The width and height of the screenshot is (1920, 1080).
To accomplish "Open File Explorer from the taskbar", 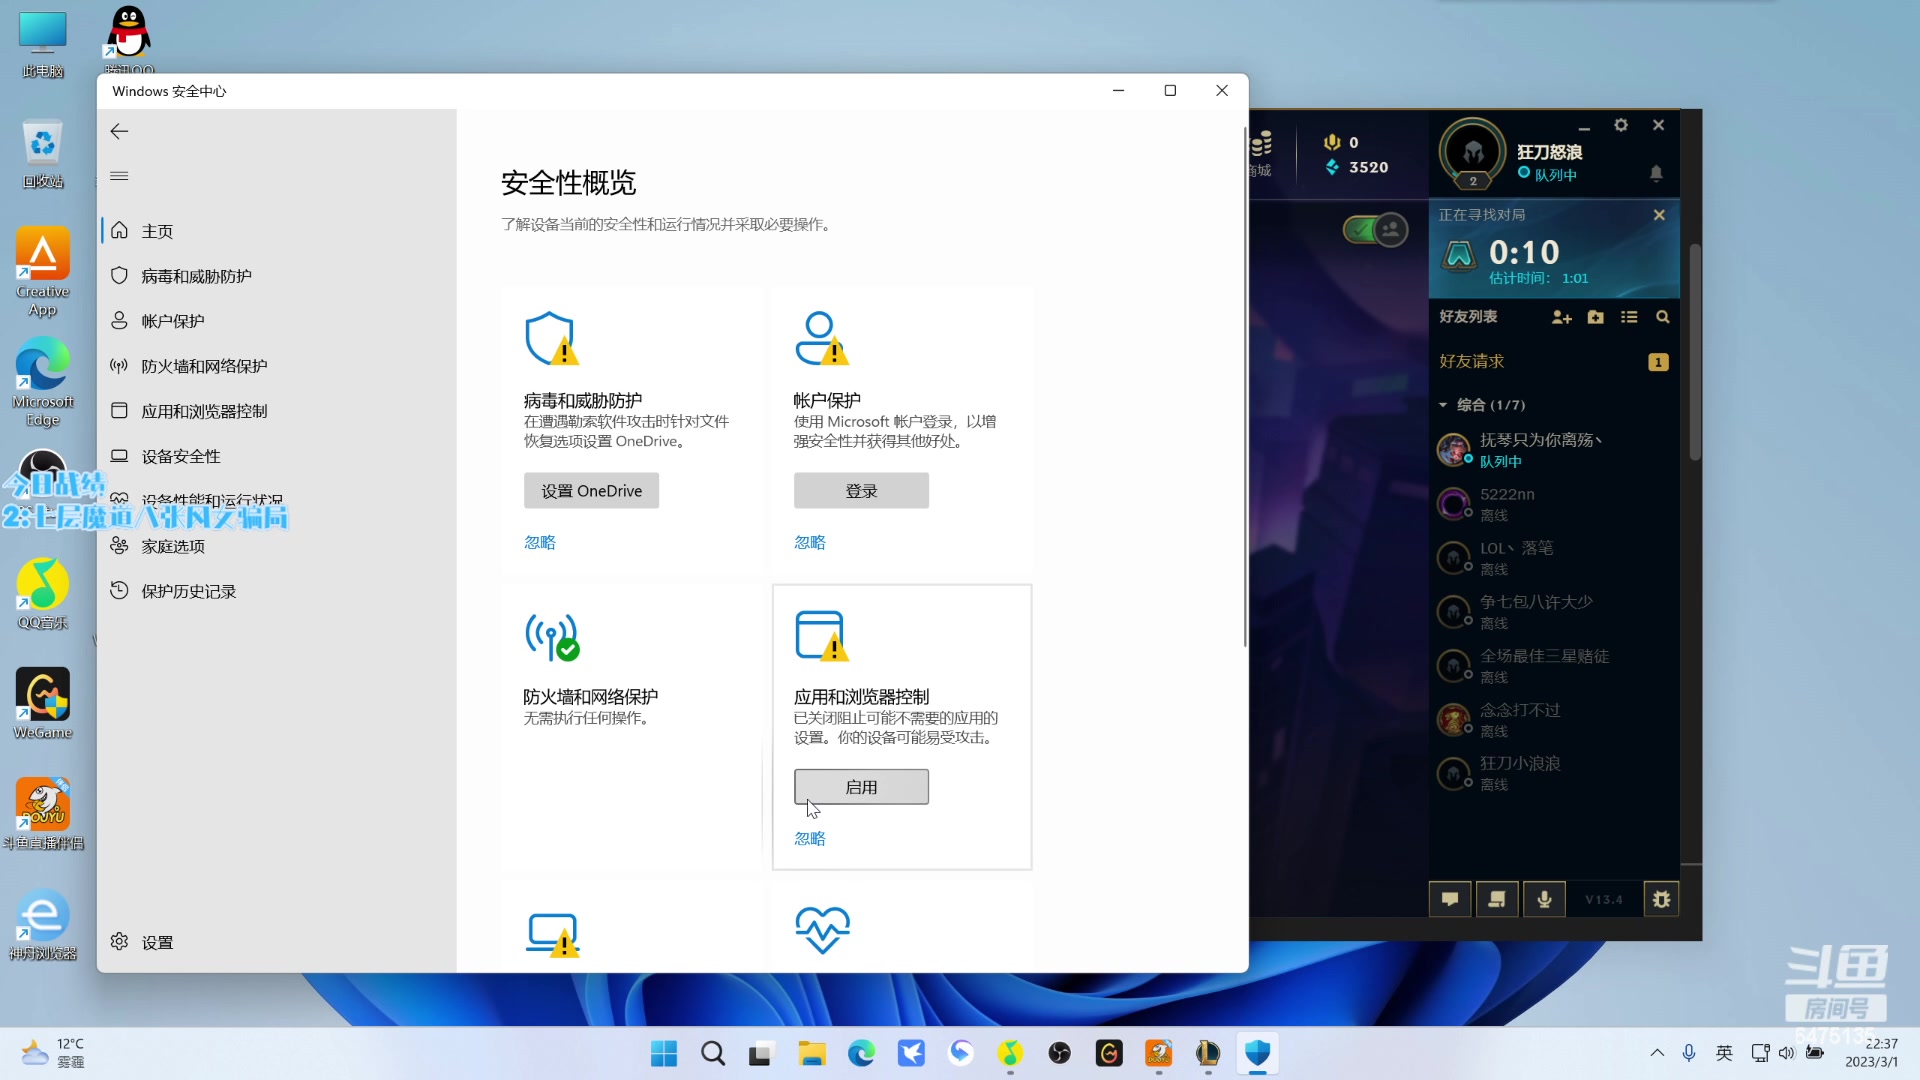I will pyautogui.click(x=811, y=1053).
